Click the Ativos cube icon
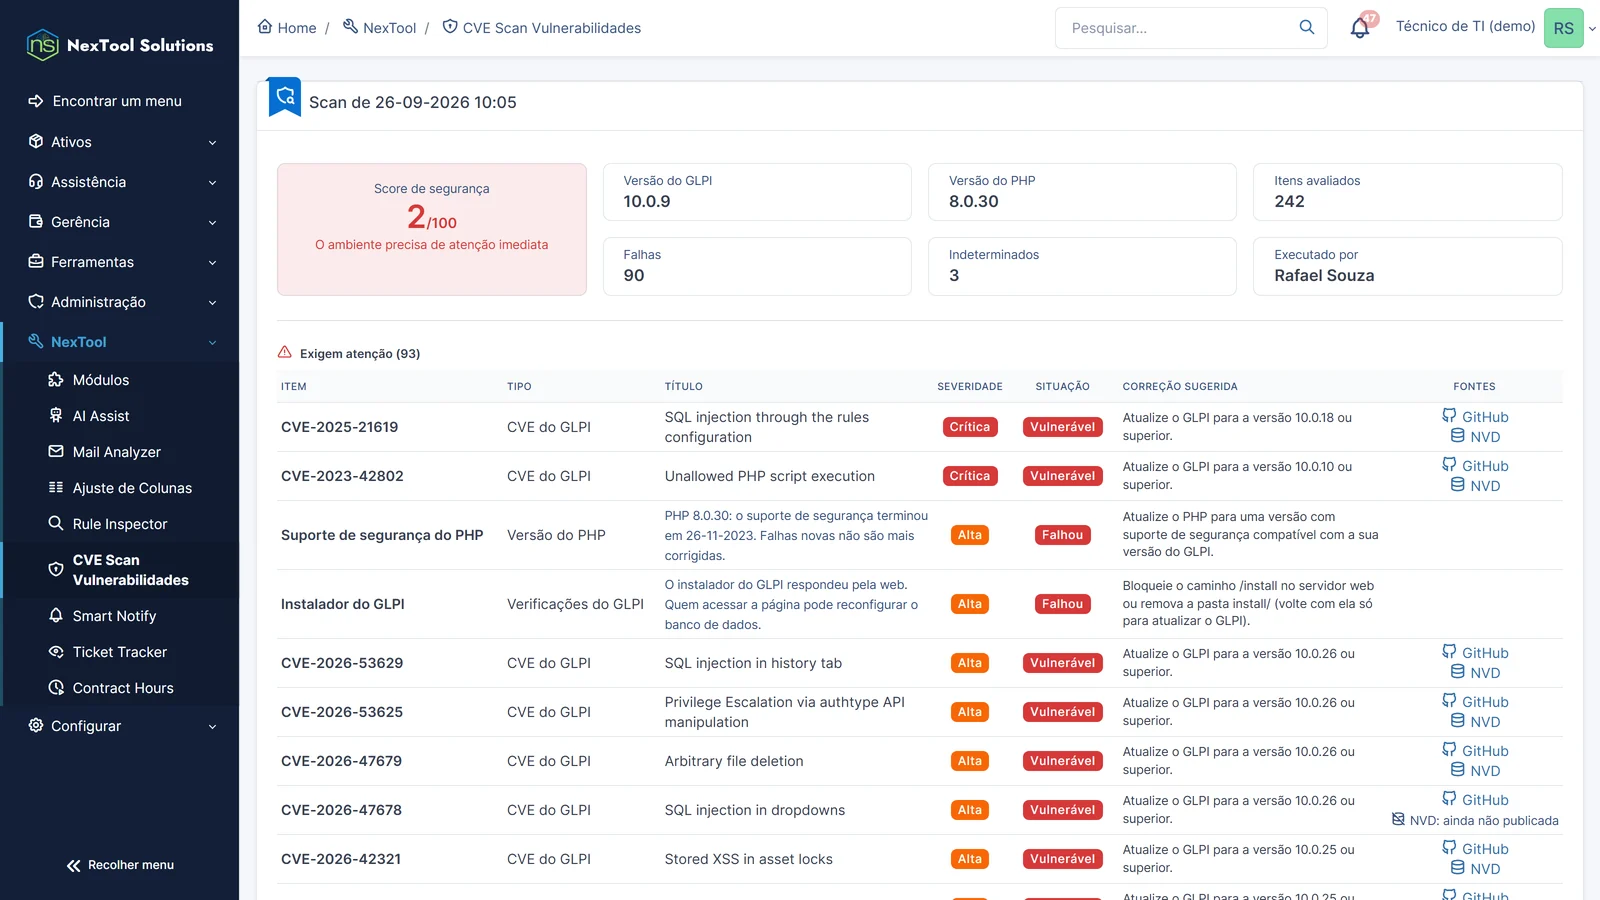 point(36,142)
